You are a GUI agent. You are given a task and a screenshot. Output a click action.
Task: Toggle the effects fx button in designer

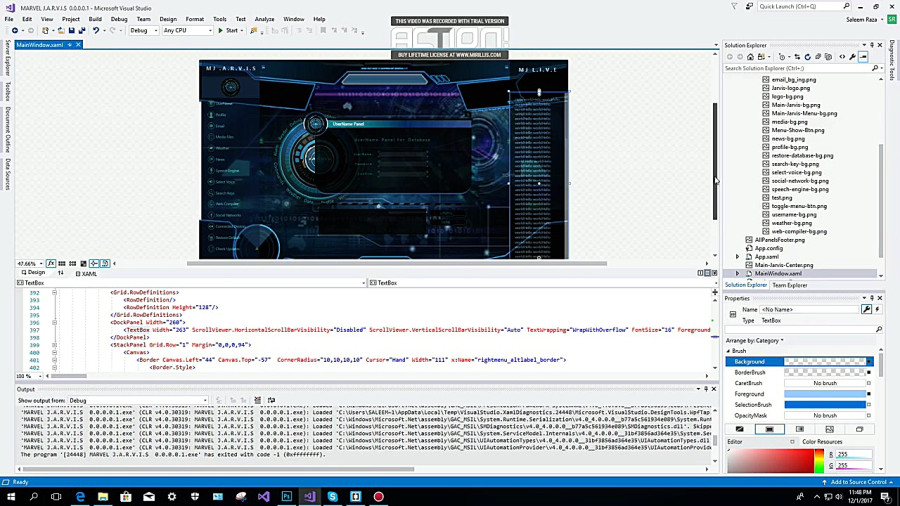point(51,263)
